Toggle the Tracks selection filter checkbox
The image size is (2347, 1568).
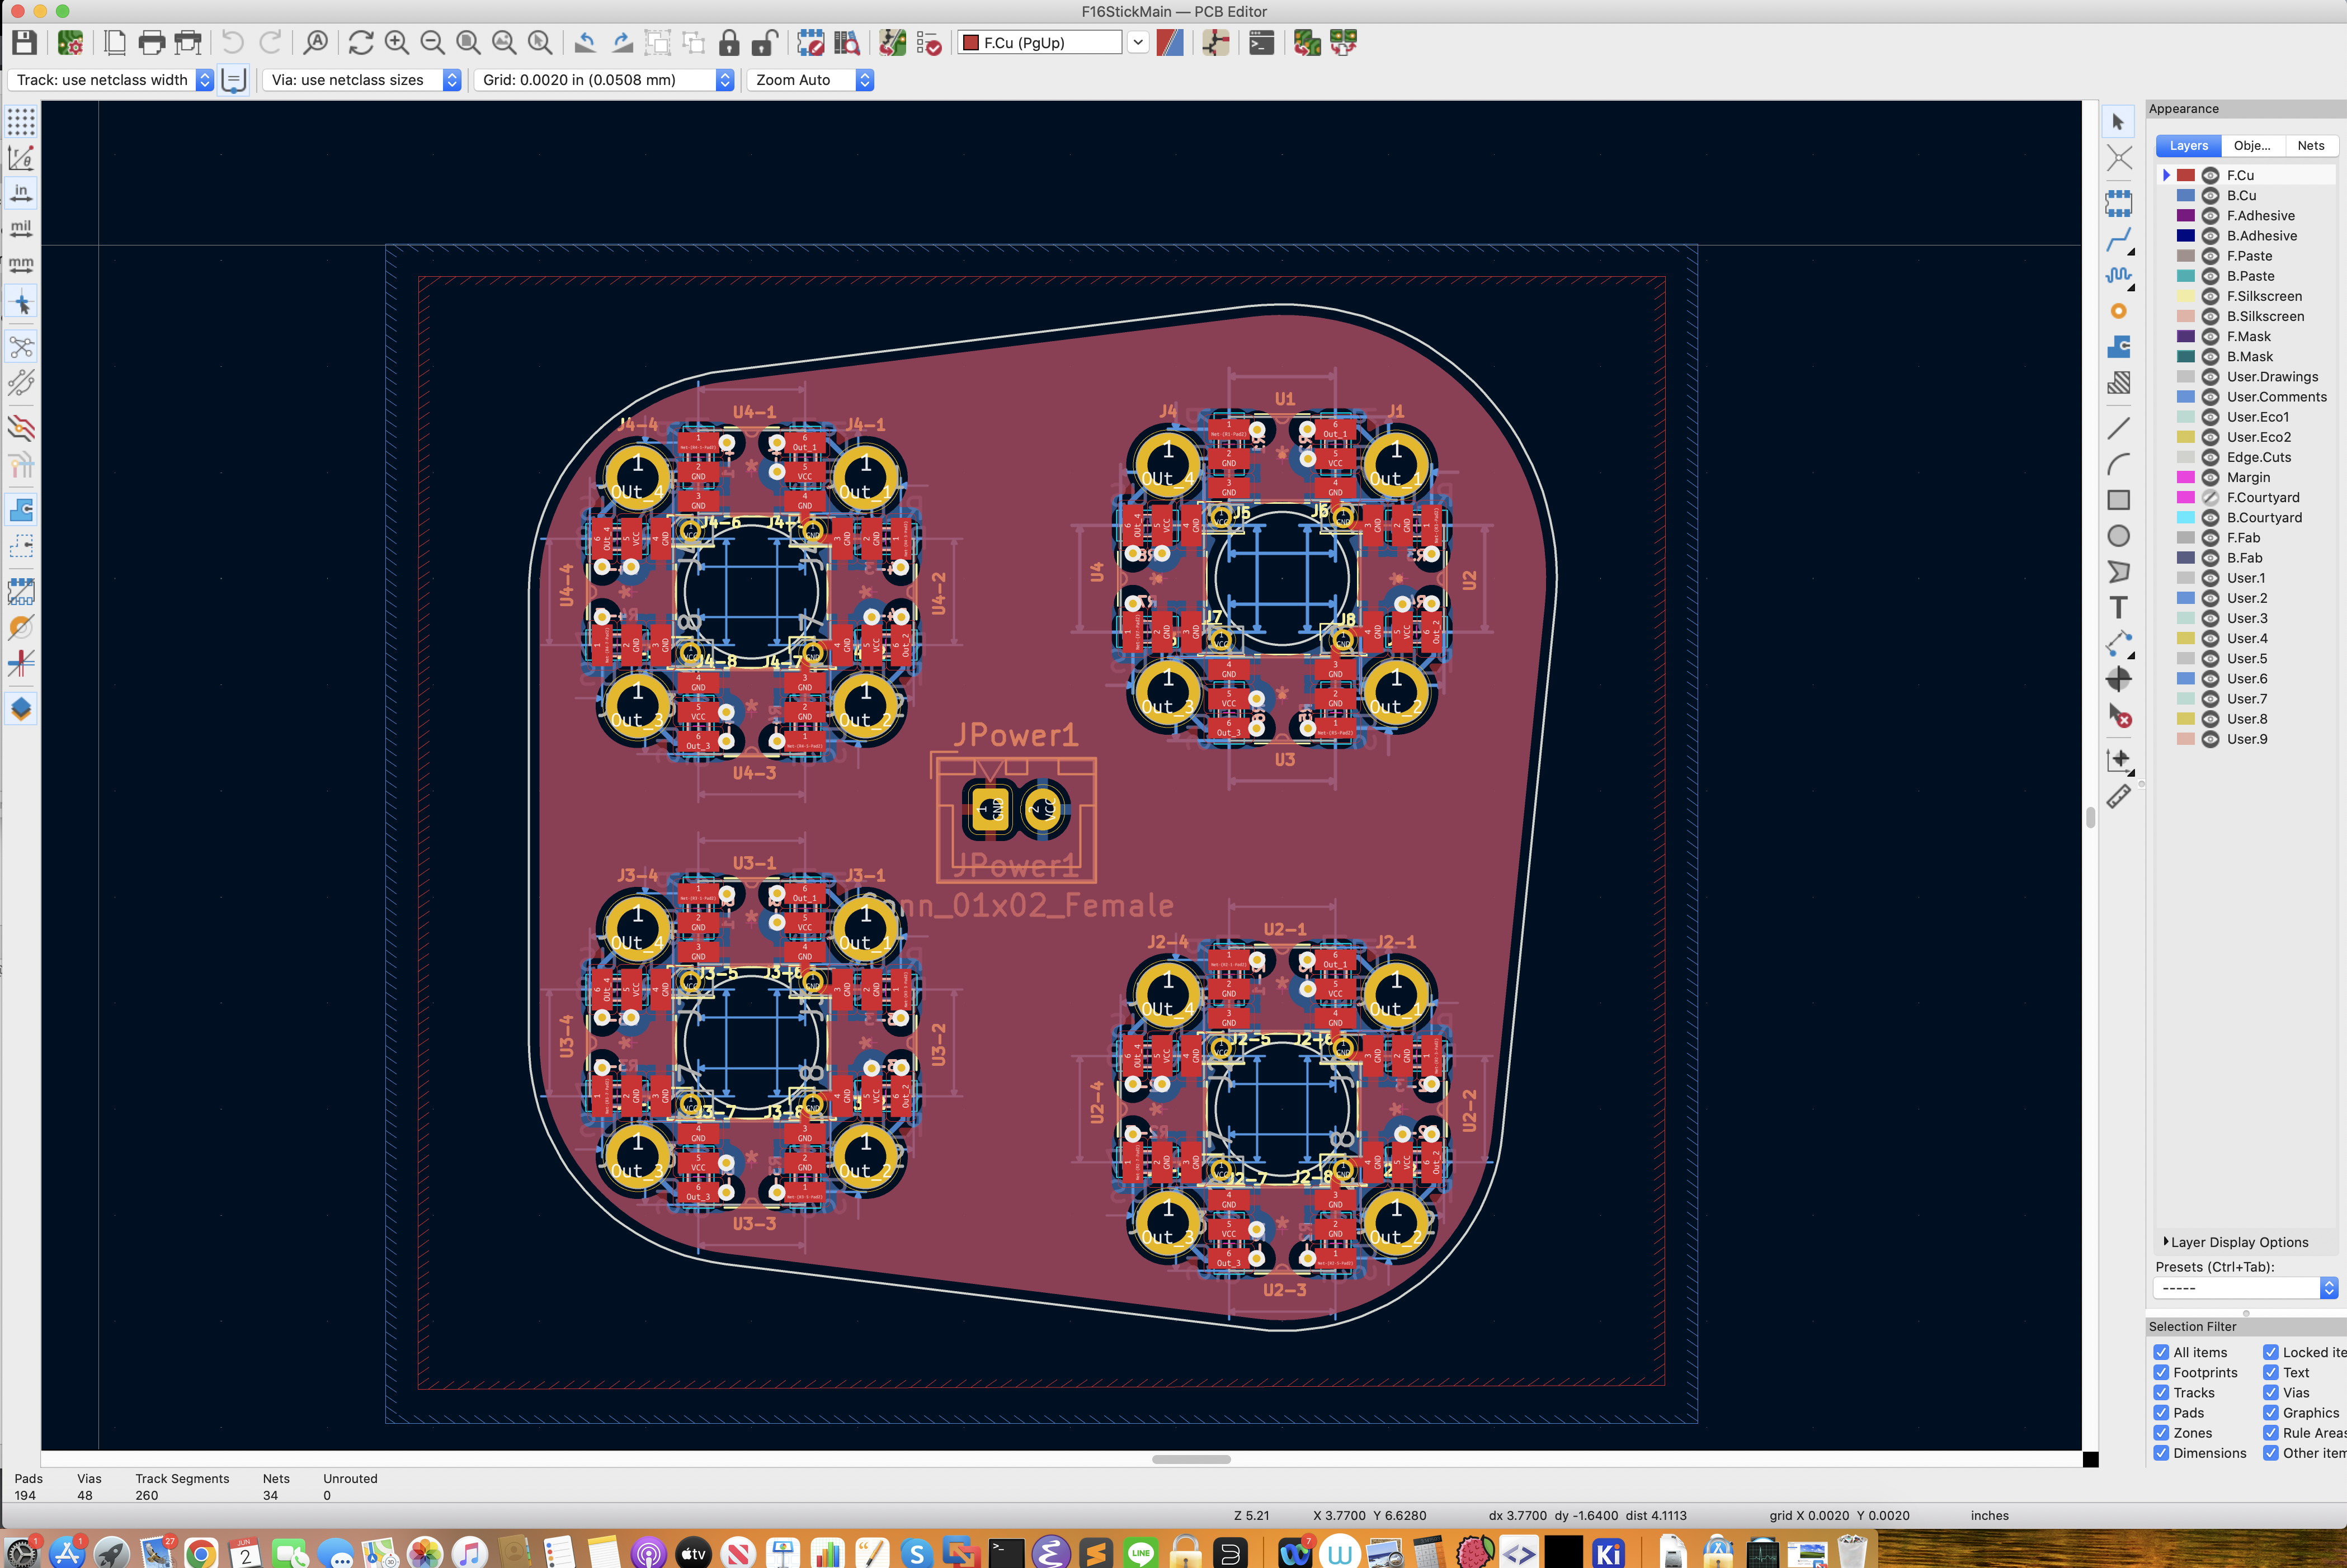(x=2161, y=1393)
